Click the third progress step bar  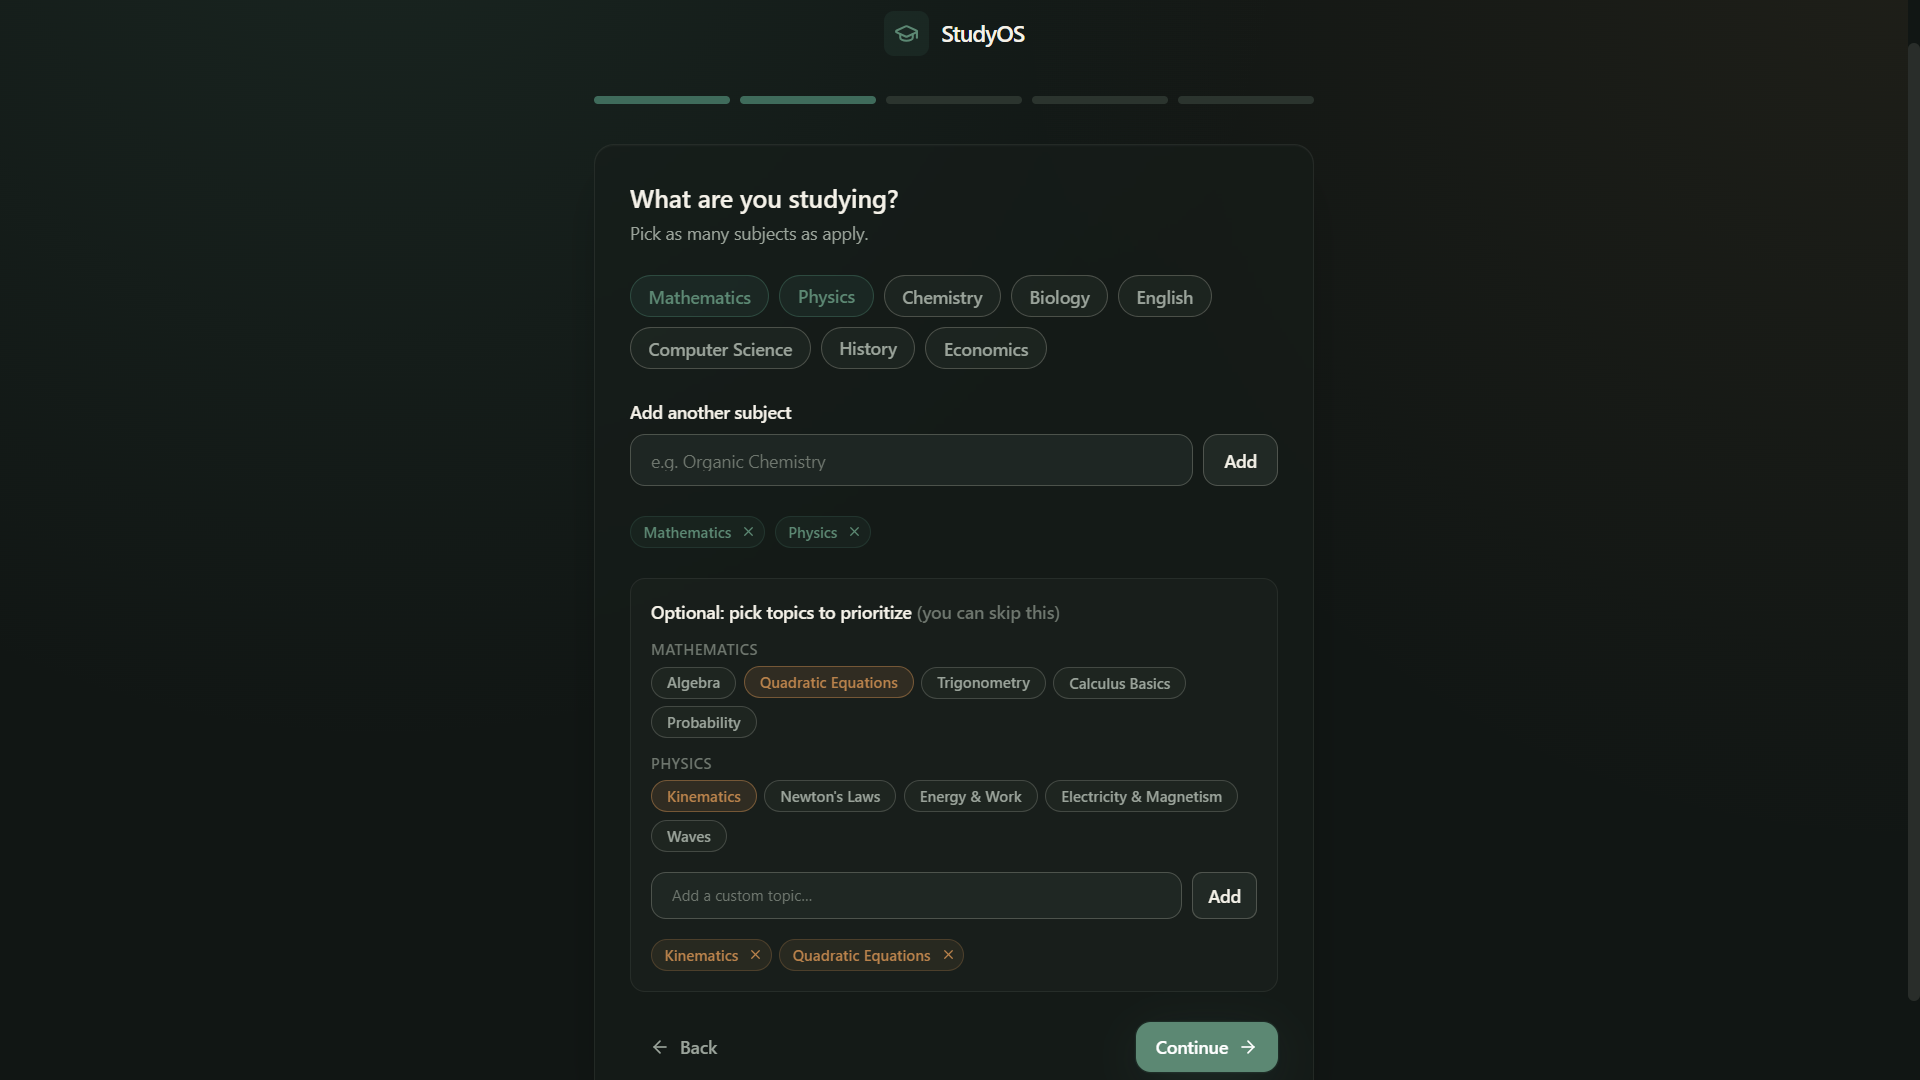click(954, 100)
